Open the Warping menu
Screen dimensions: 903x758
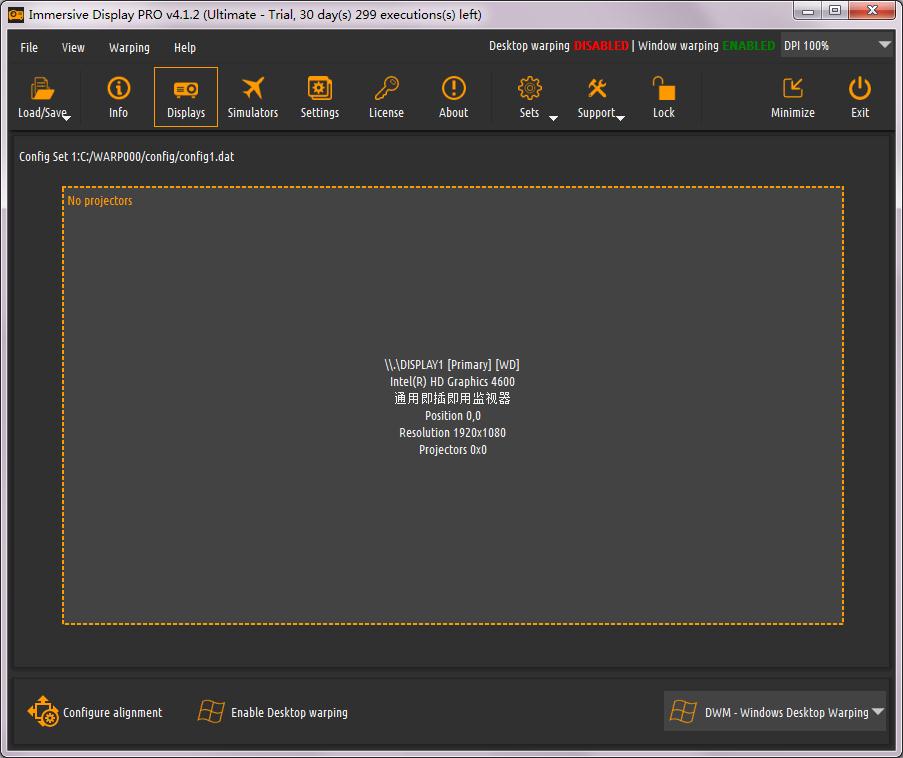pos(129,47)
